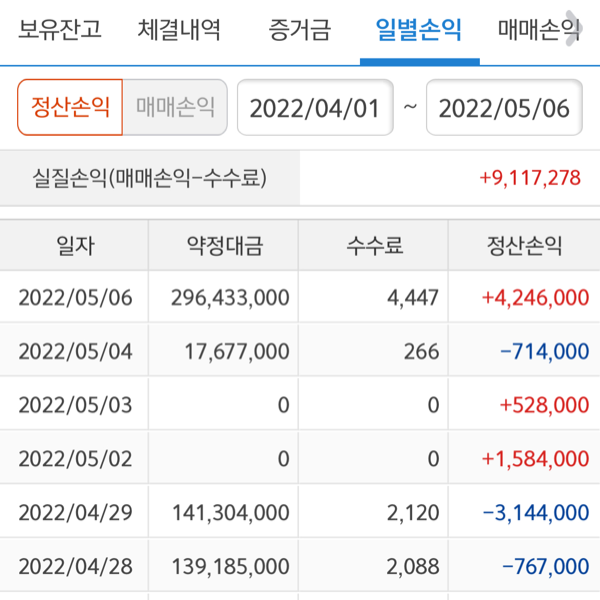The height and width of the screenshot is (600, 600).
Task: Open the end date 2022/05/06 picker
Action: (x=505, y=108)
